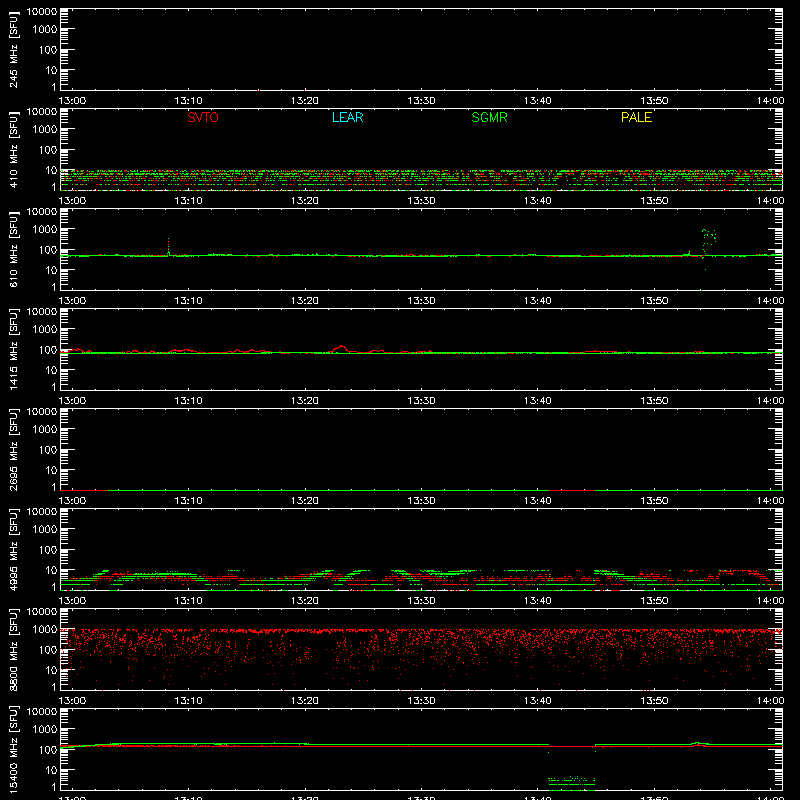Click the 13:10 tick label under 245 MHz panel
Screen dimensions: 800x800
tap(189, 101)
